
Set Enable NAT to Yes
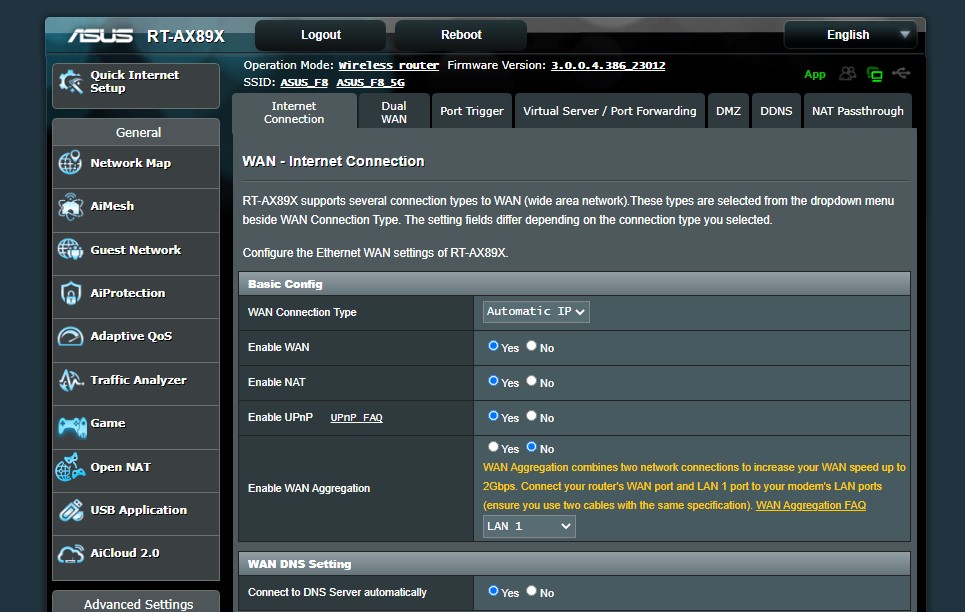[493, 381]
